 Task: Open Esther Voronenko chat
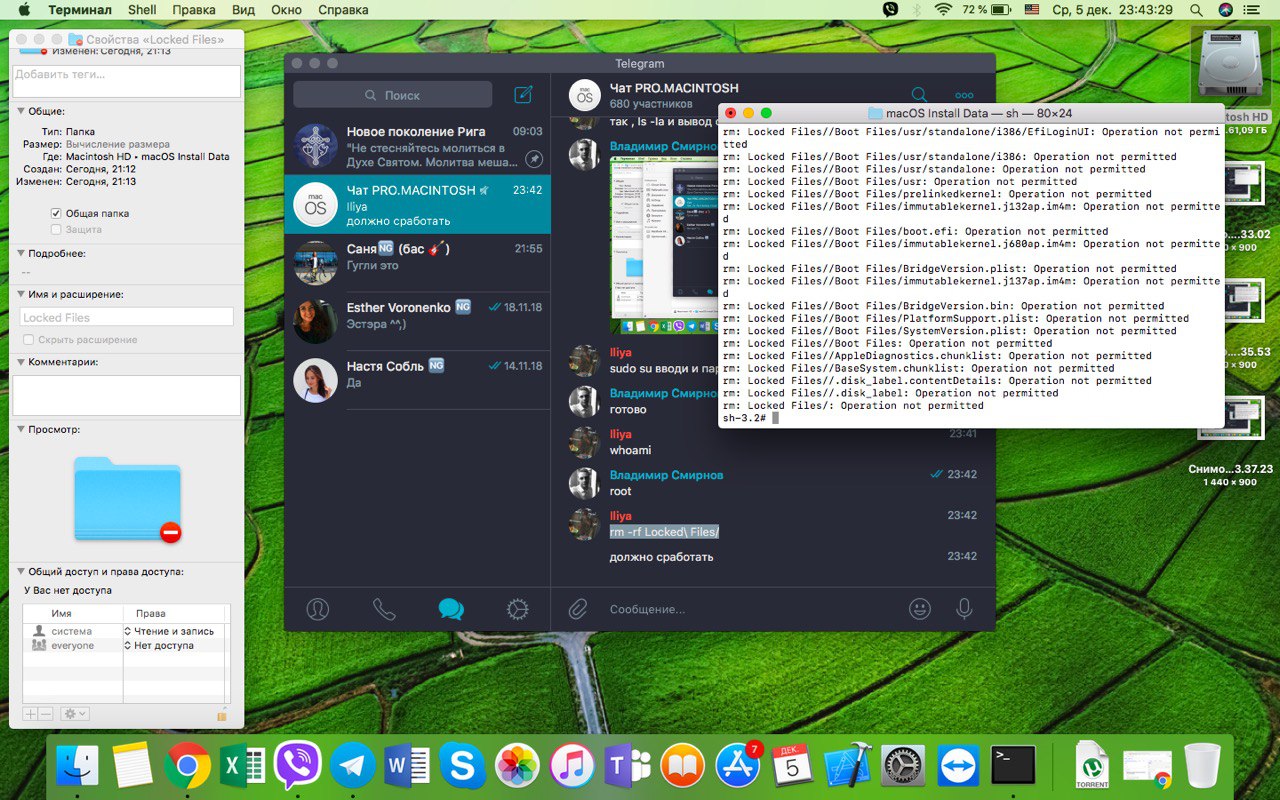[x=417, y=320]
